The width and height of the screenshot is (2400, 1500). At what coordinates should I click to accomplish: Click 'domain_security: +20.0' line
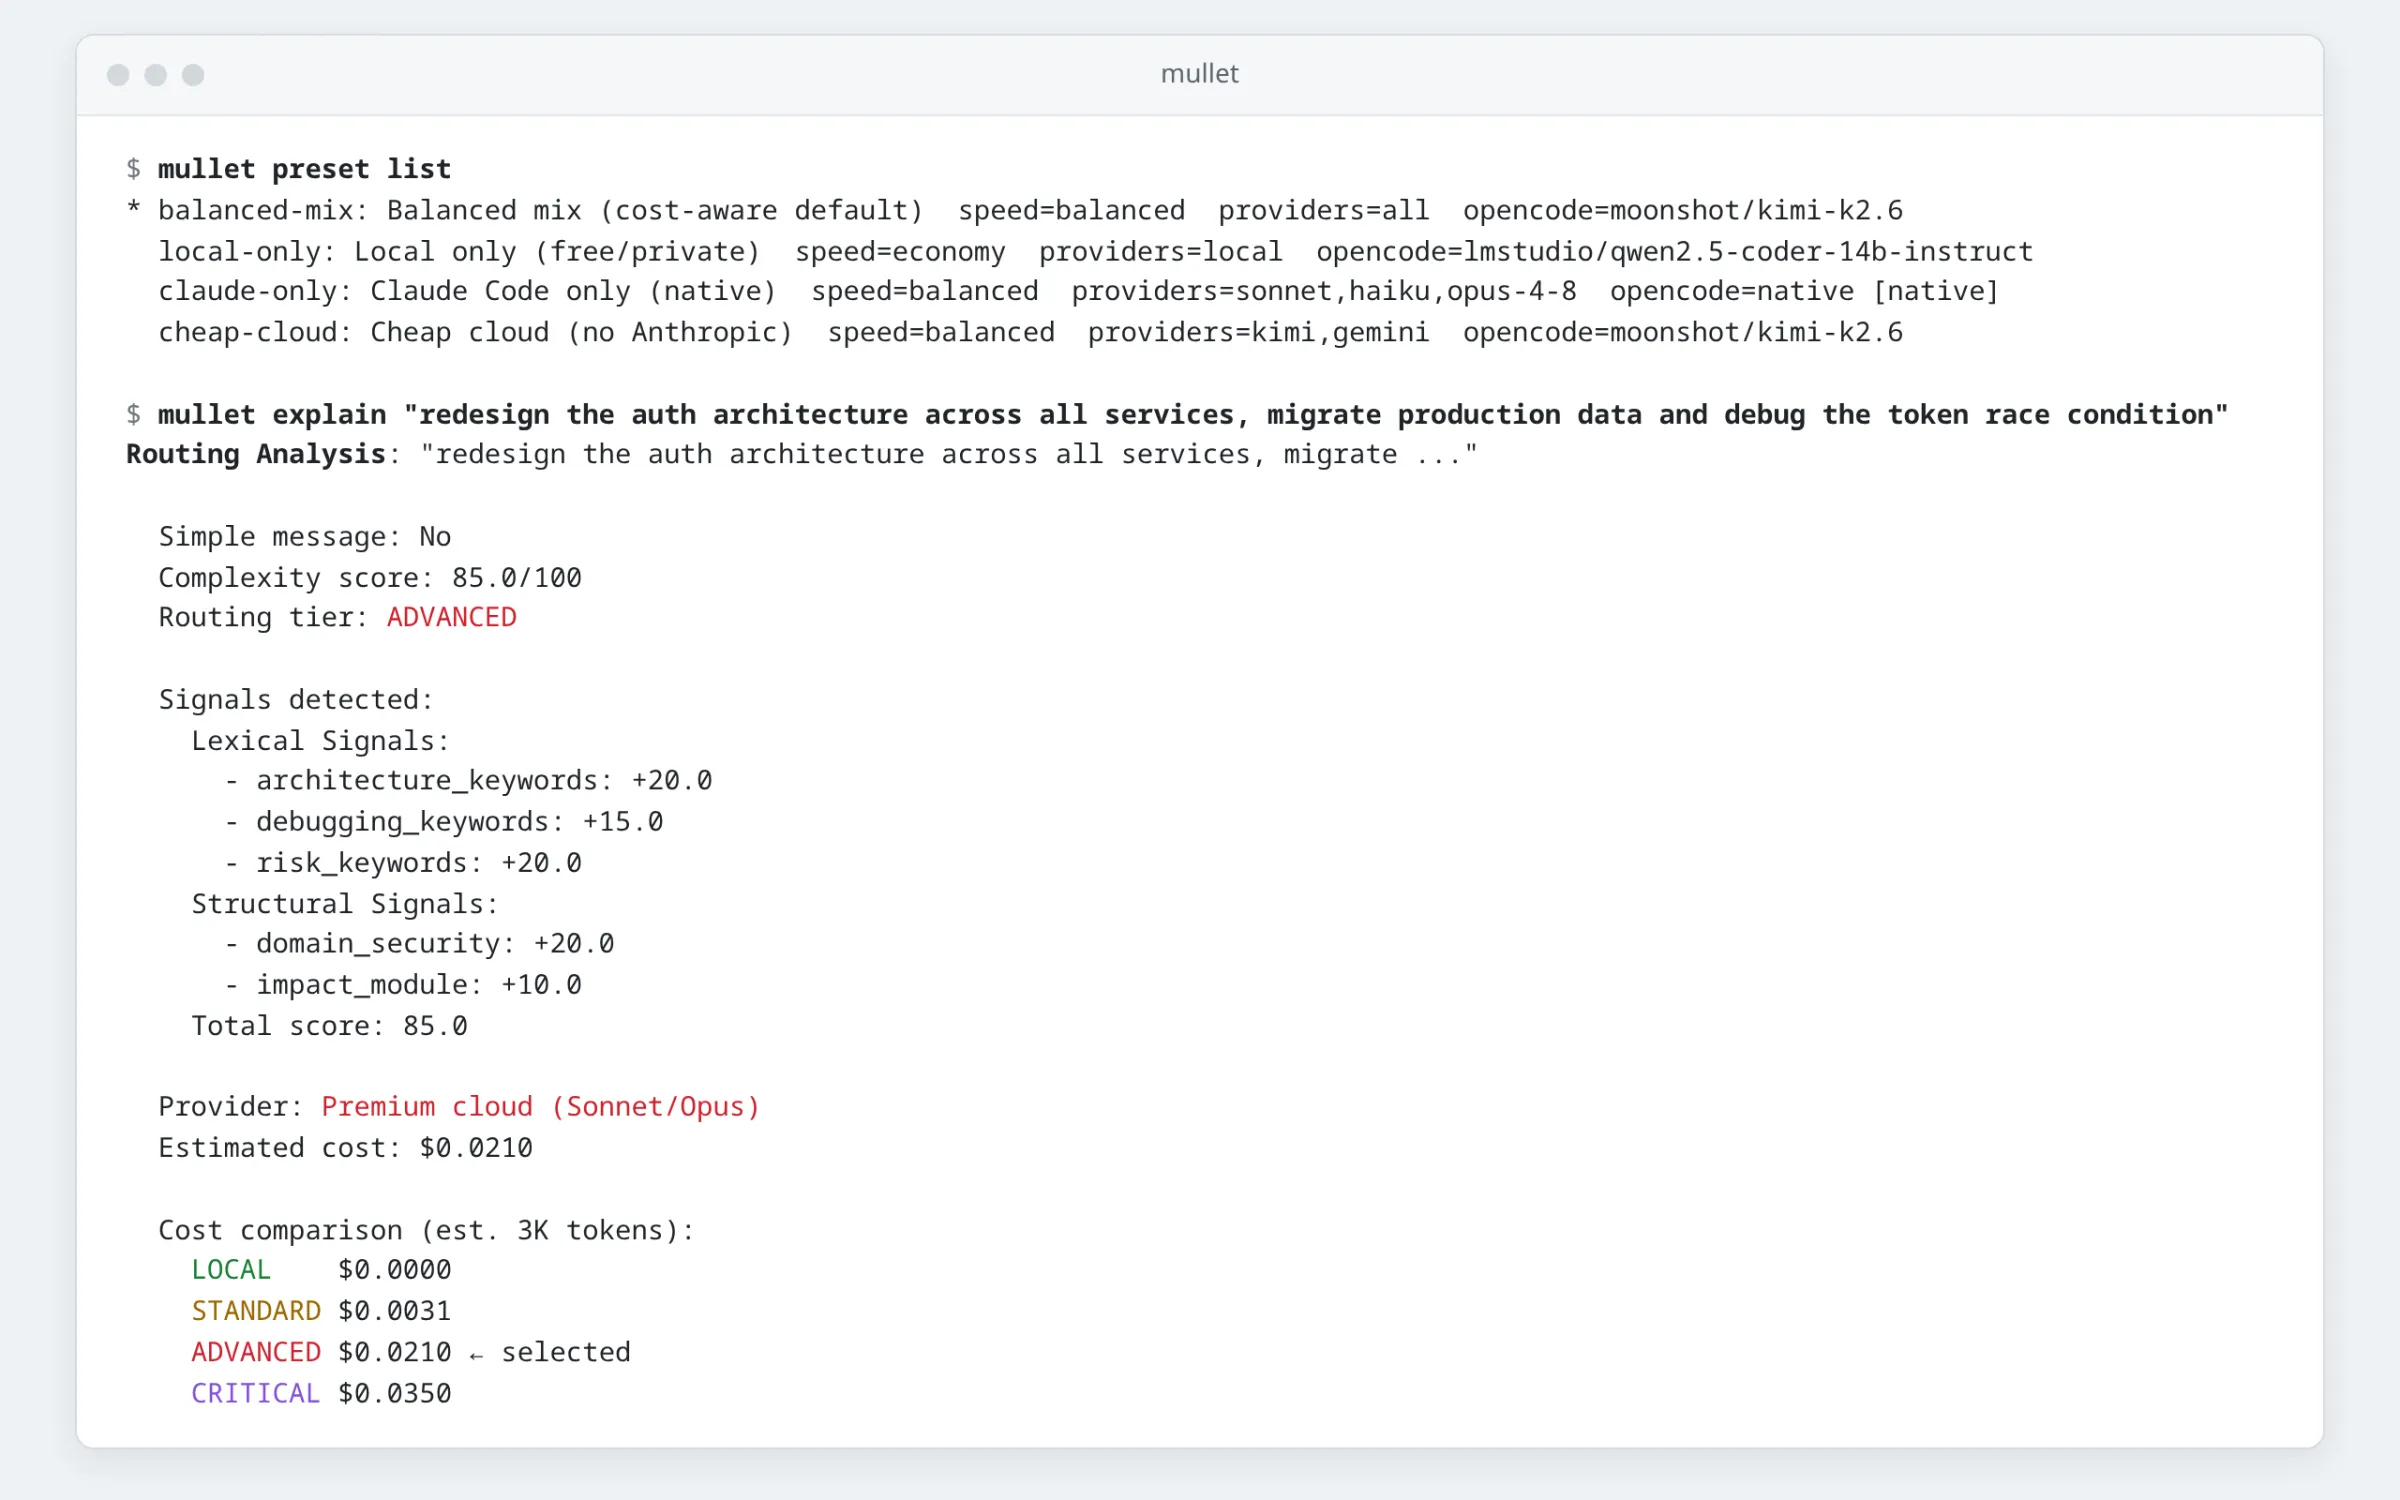pos(419,943)
